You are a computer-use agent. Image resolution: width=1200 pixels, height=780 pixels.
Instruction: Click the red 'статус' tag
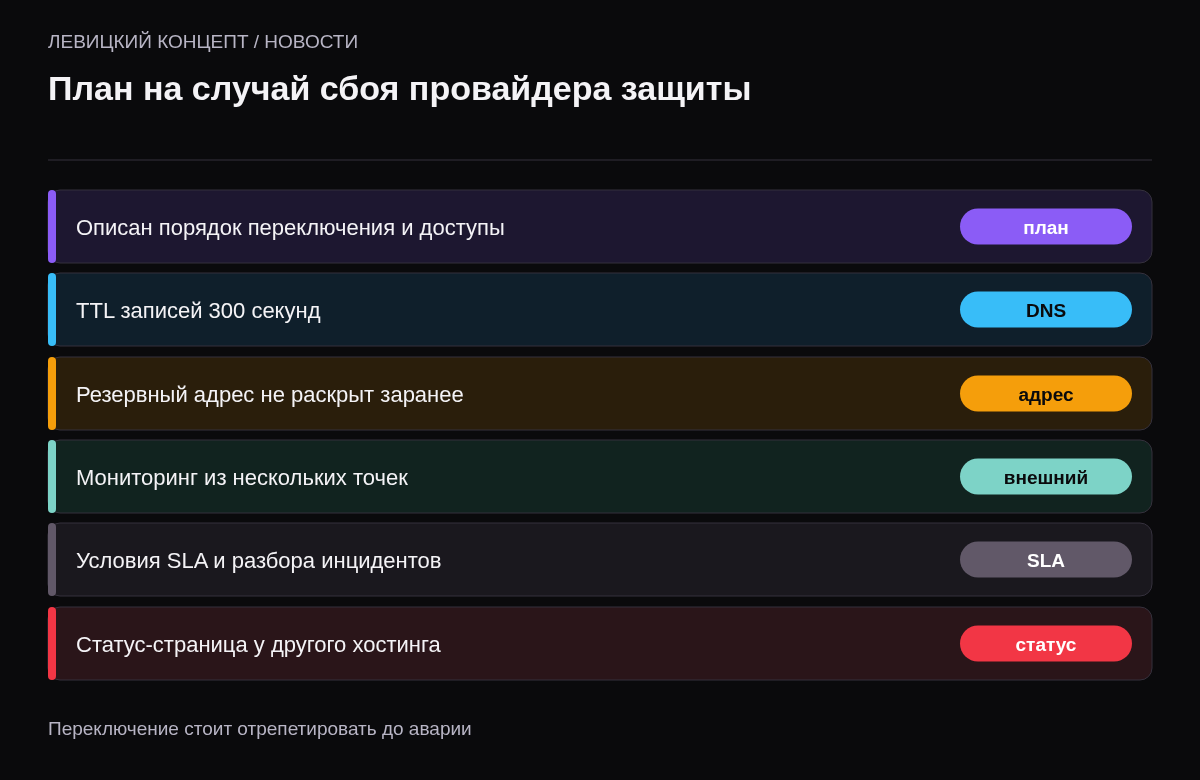1046,644
